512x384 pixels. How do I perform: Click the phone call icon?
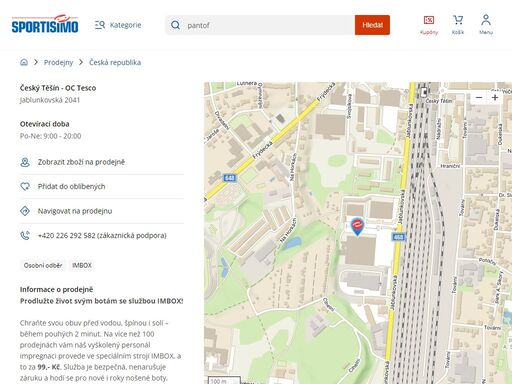[25, 235]
